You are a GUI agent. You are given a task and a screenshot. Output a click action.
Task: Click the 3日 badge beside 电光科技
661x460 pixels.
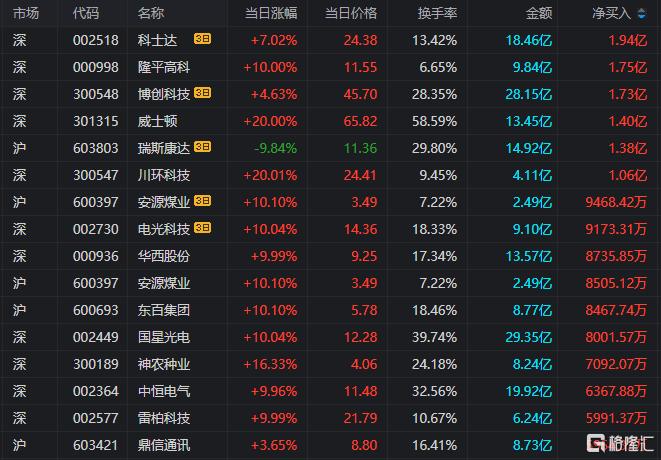[x=202, y=228]
